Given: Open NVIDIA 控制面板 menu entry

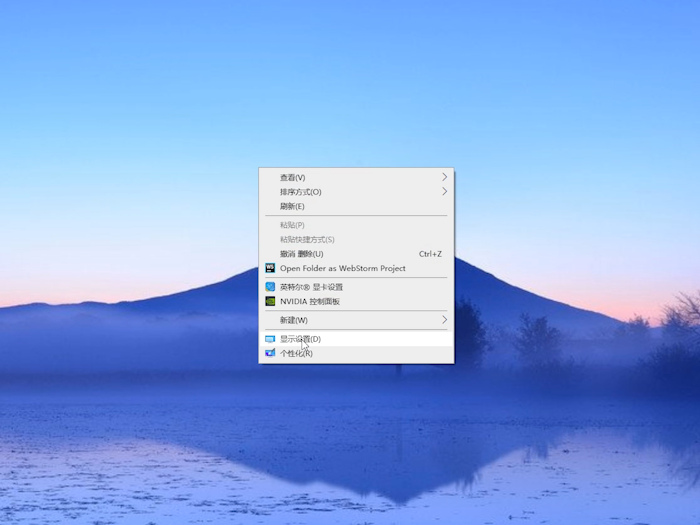Looking at the screenshot, I should (x=310, y=301).
